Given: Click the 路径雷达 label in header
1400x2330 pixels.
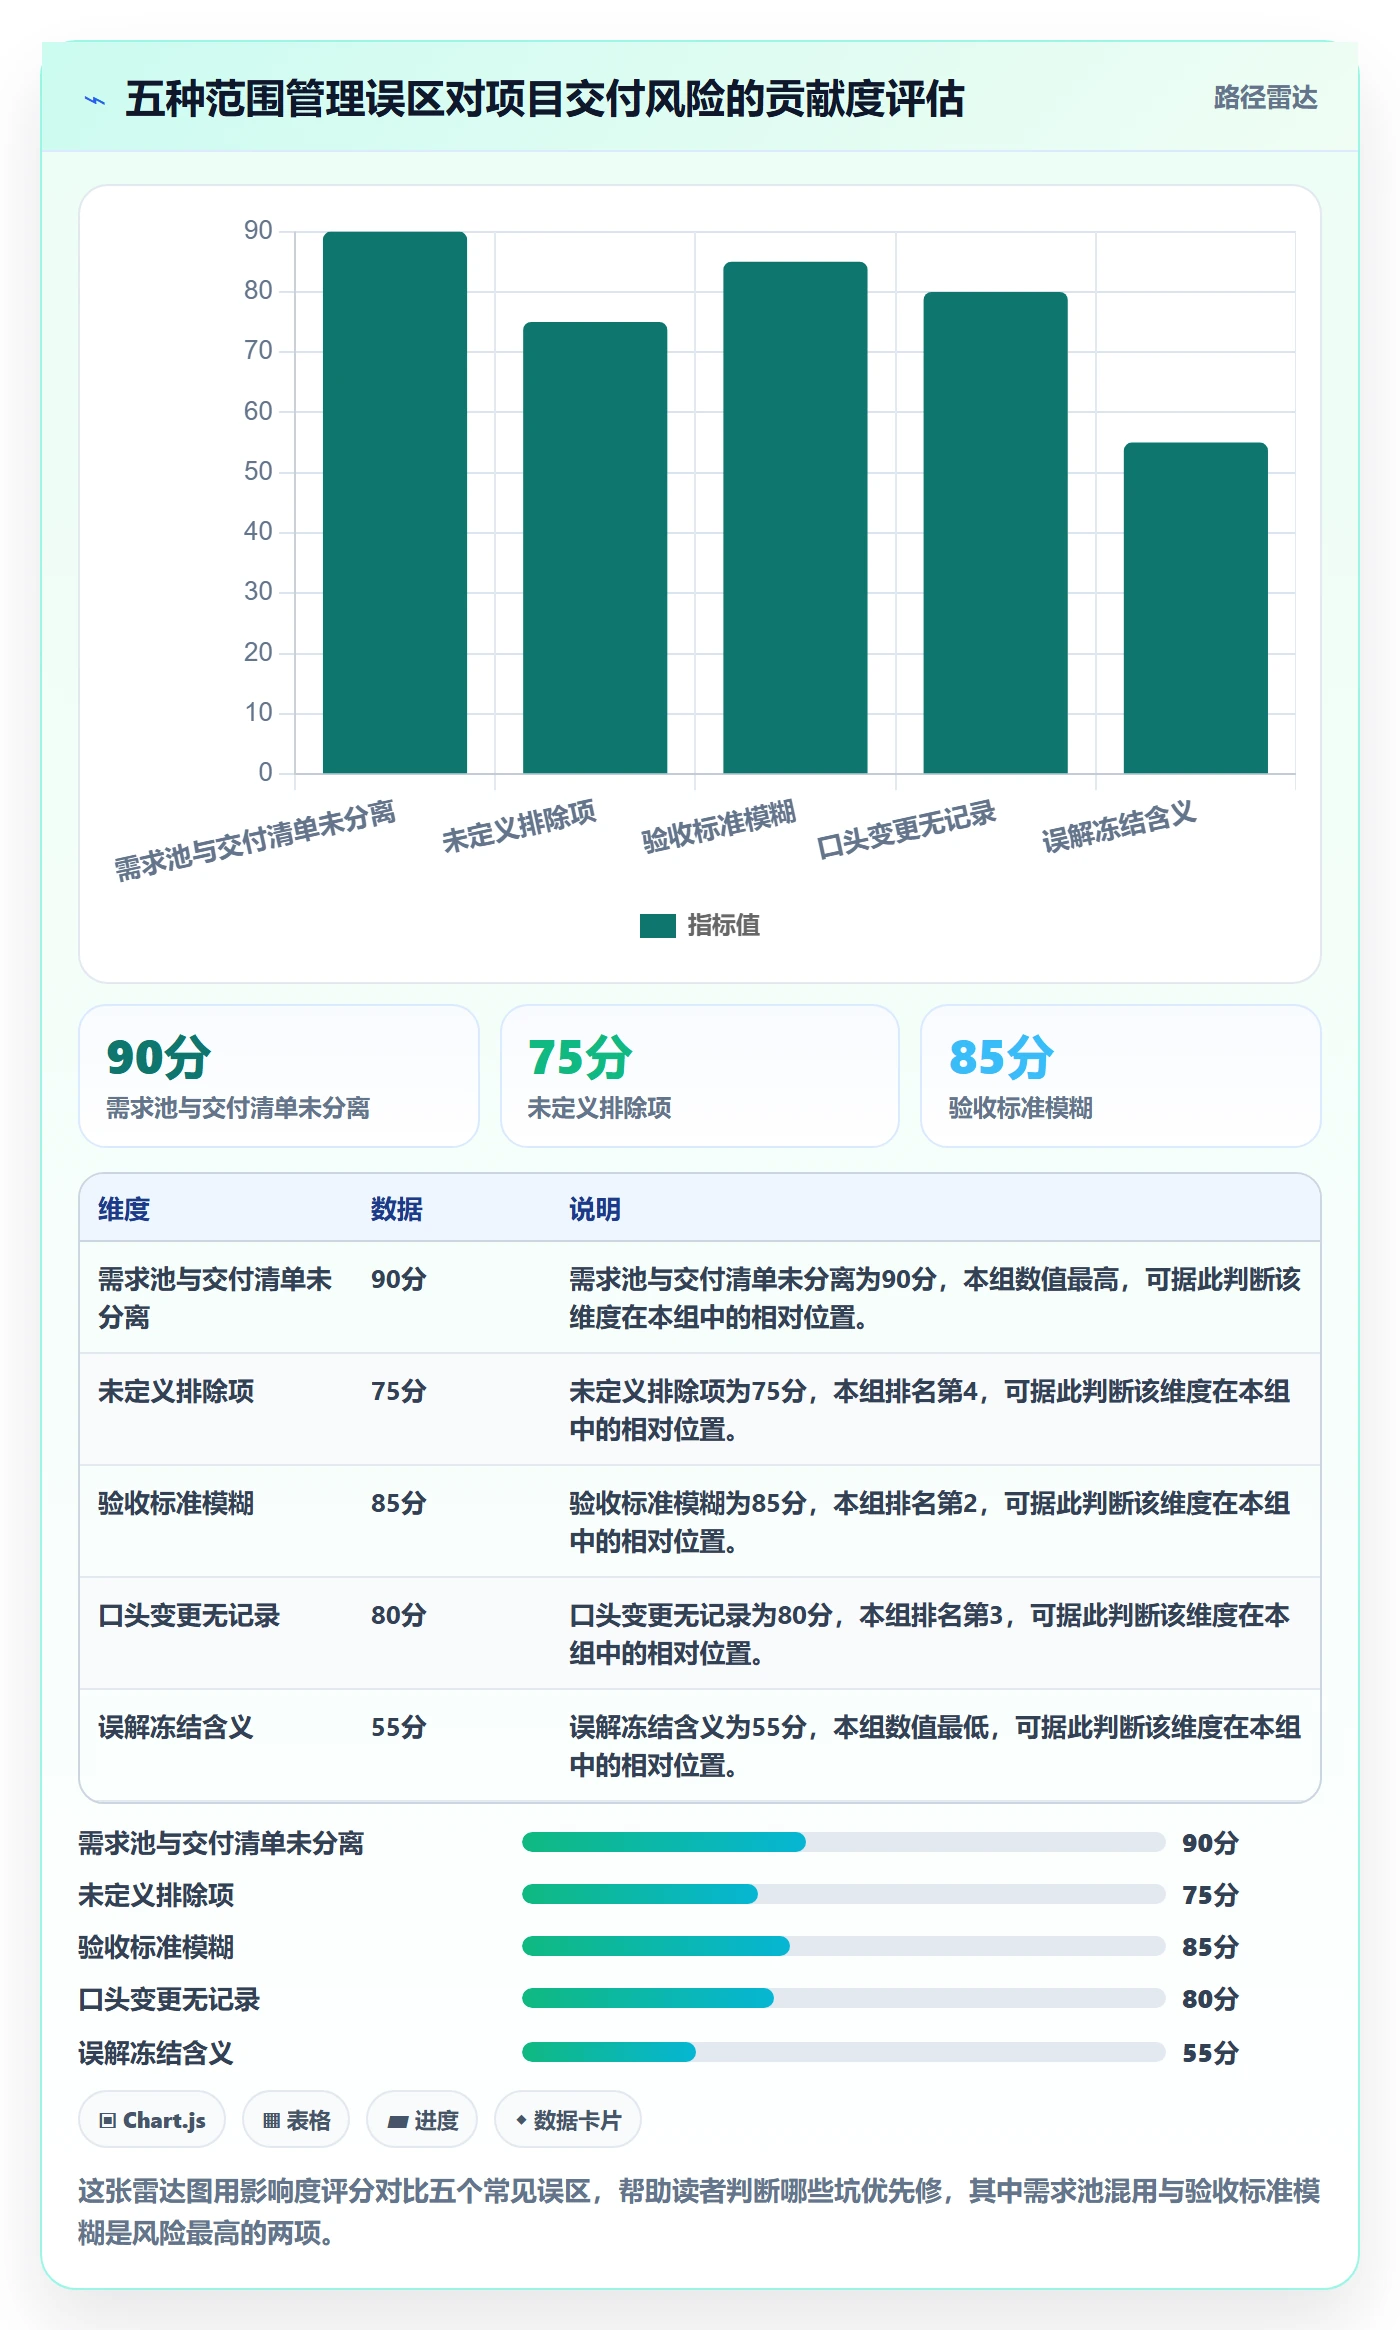Looking at the screenshot, I should [1265, 97].
